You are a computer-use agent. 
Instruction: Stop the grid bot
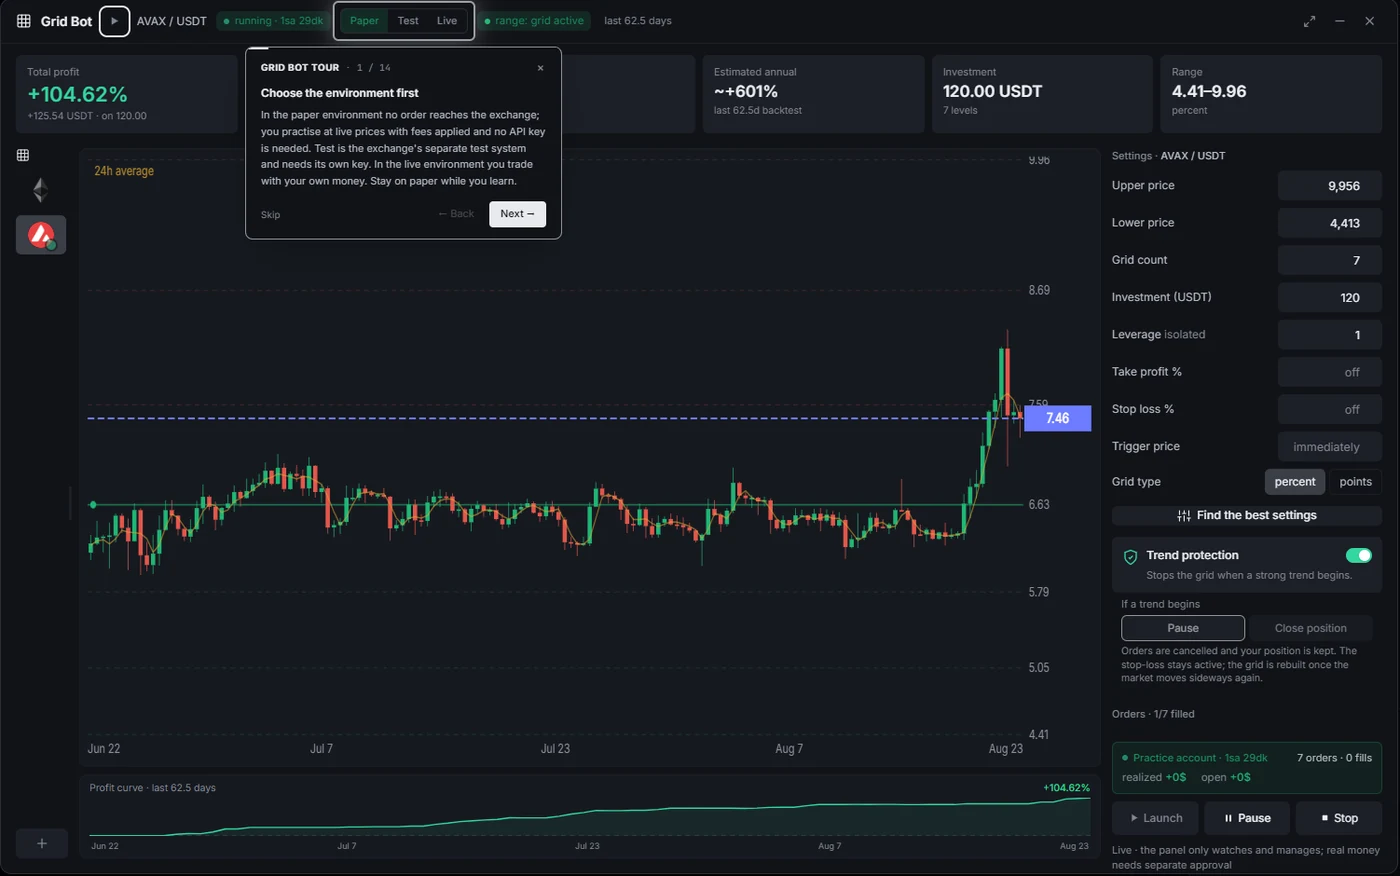(1339, 818)
